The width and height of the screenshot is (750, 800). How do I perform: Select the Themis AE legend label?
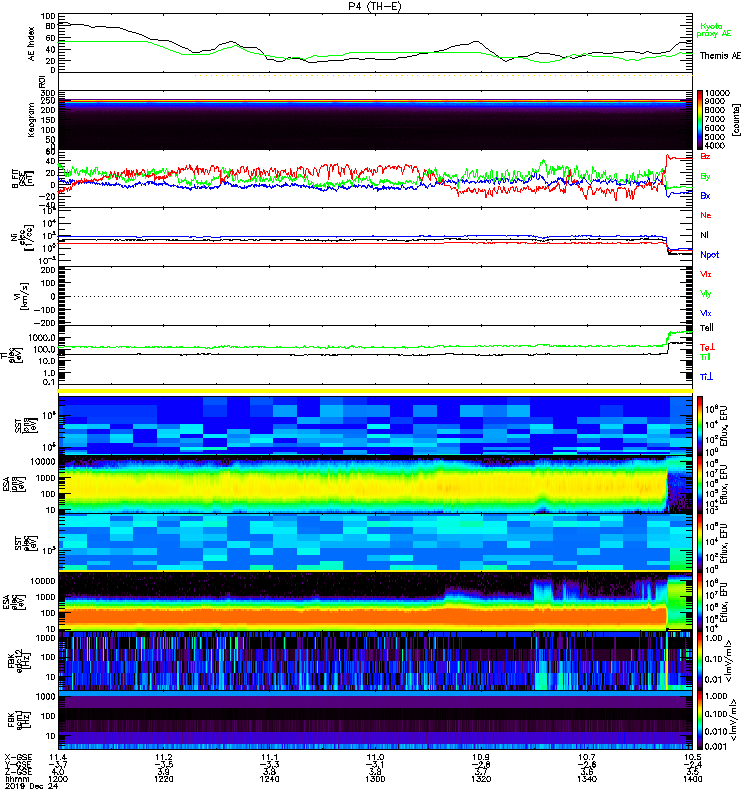(x=720, y=56)
